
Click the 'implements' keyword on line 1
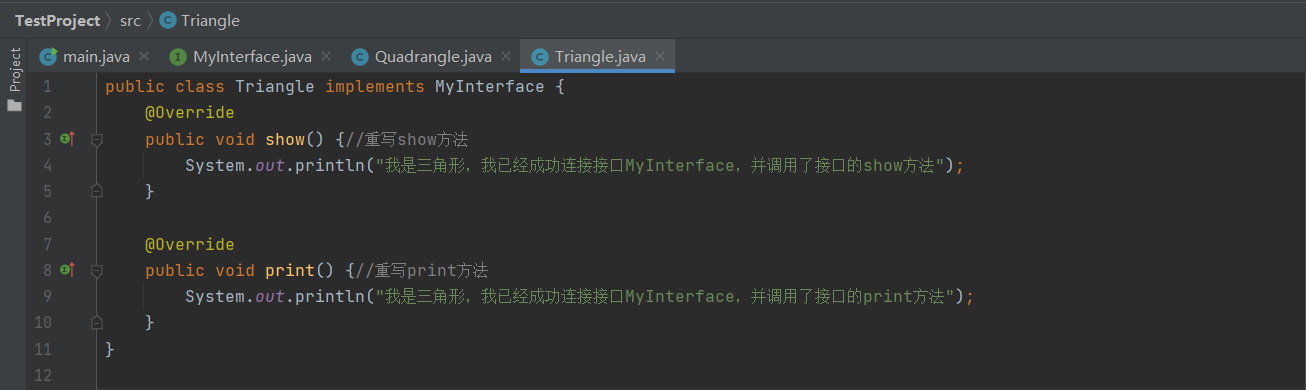click(x=375, y=87)
